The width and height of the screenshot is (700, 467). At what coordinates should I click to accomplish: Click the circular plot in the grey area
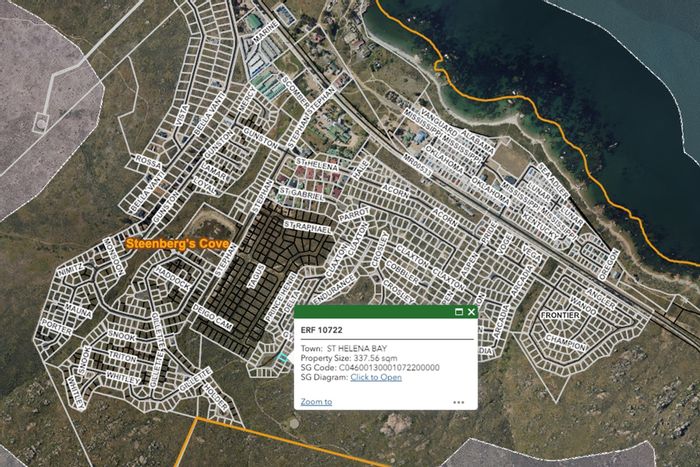click(41, 122)
